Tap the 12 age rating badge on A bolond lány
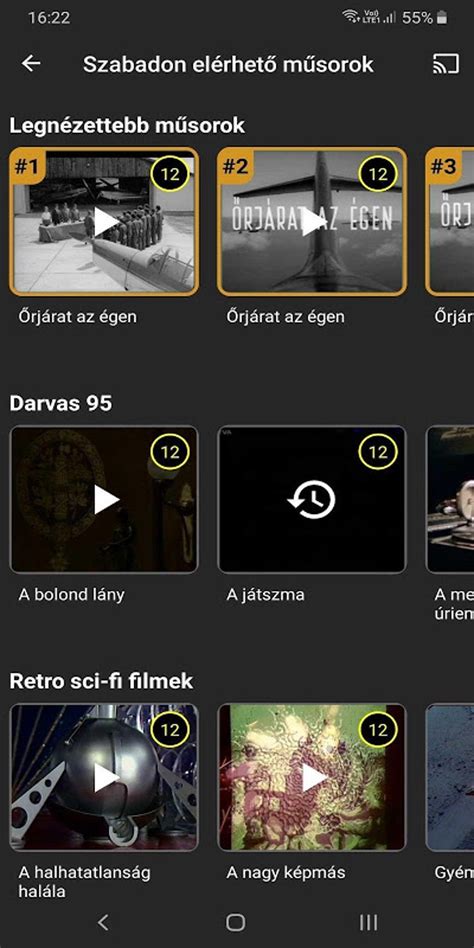The image size is (474, 948). coord(170,452)
